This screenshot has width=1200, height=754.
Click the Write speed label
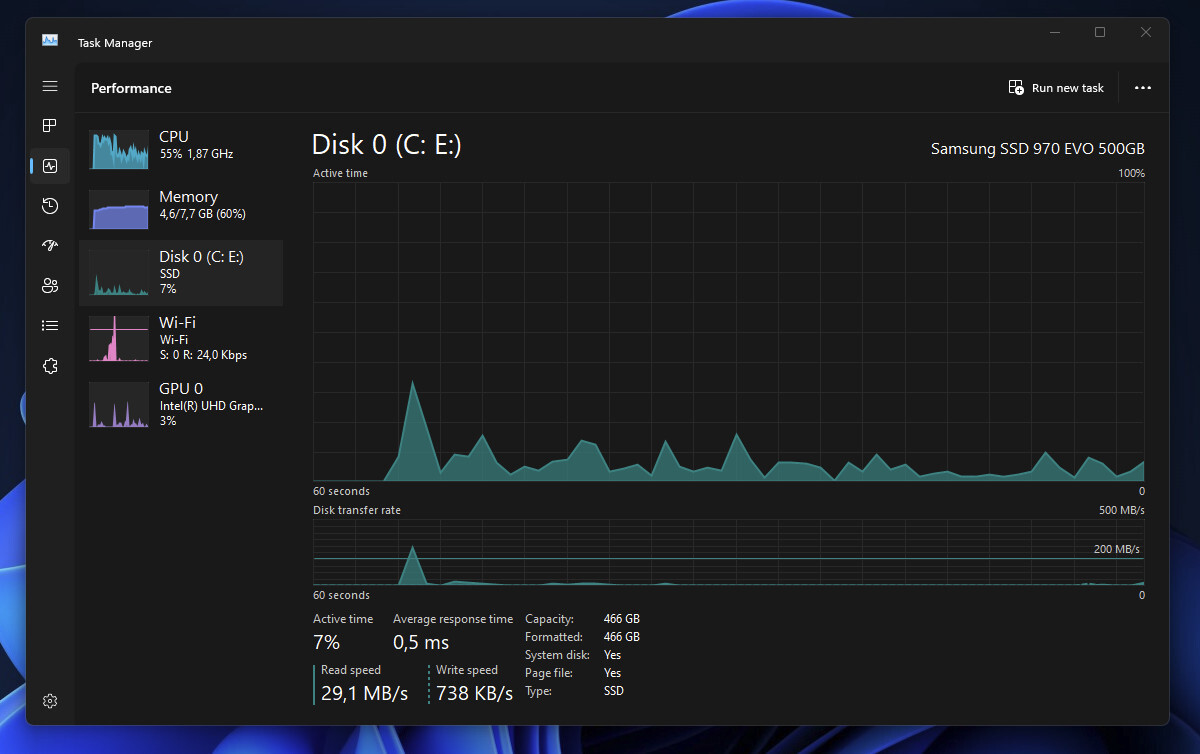pos(467,670)
